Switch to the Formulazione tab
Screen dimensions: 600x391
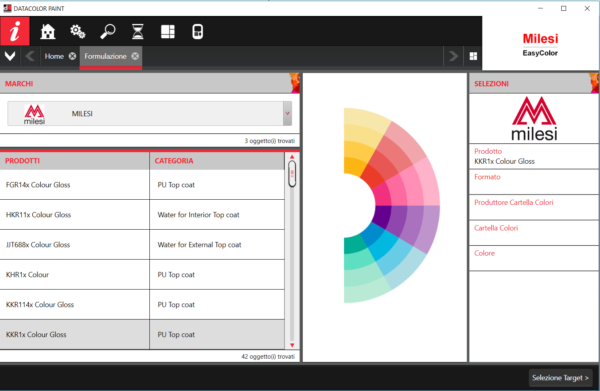point(105,56)
